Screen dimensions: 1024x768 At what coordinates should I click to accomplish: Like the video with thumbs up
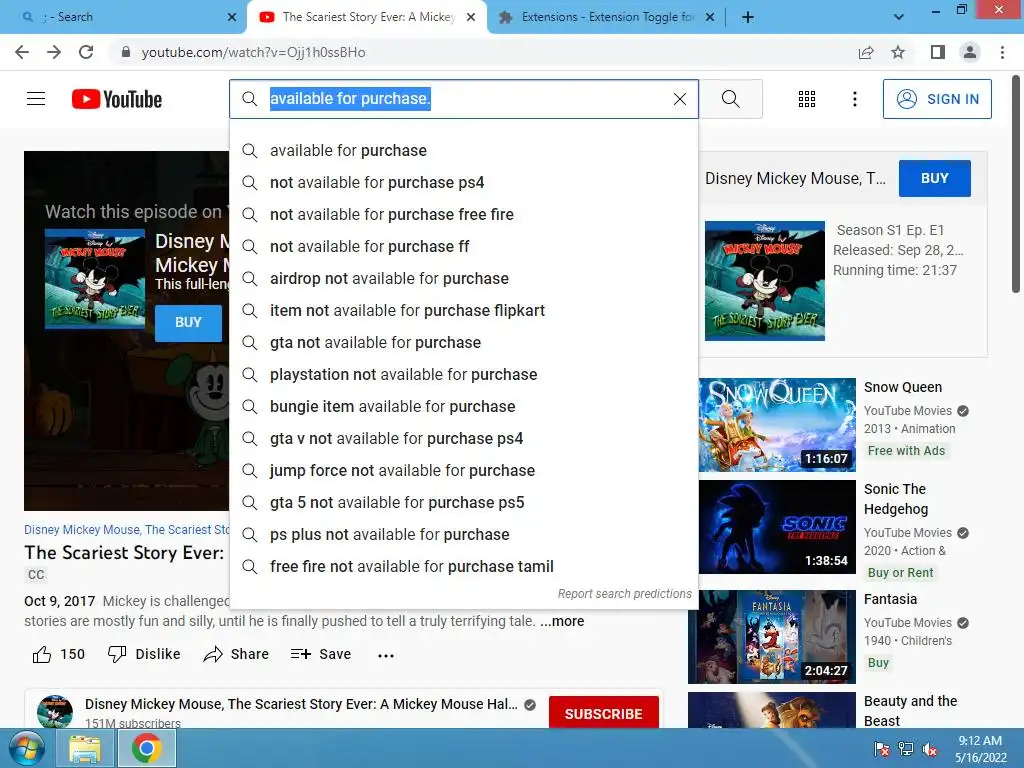(58, 654)
